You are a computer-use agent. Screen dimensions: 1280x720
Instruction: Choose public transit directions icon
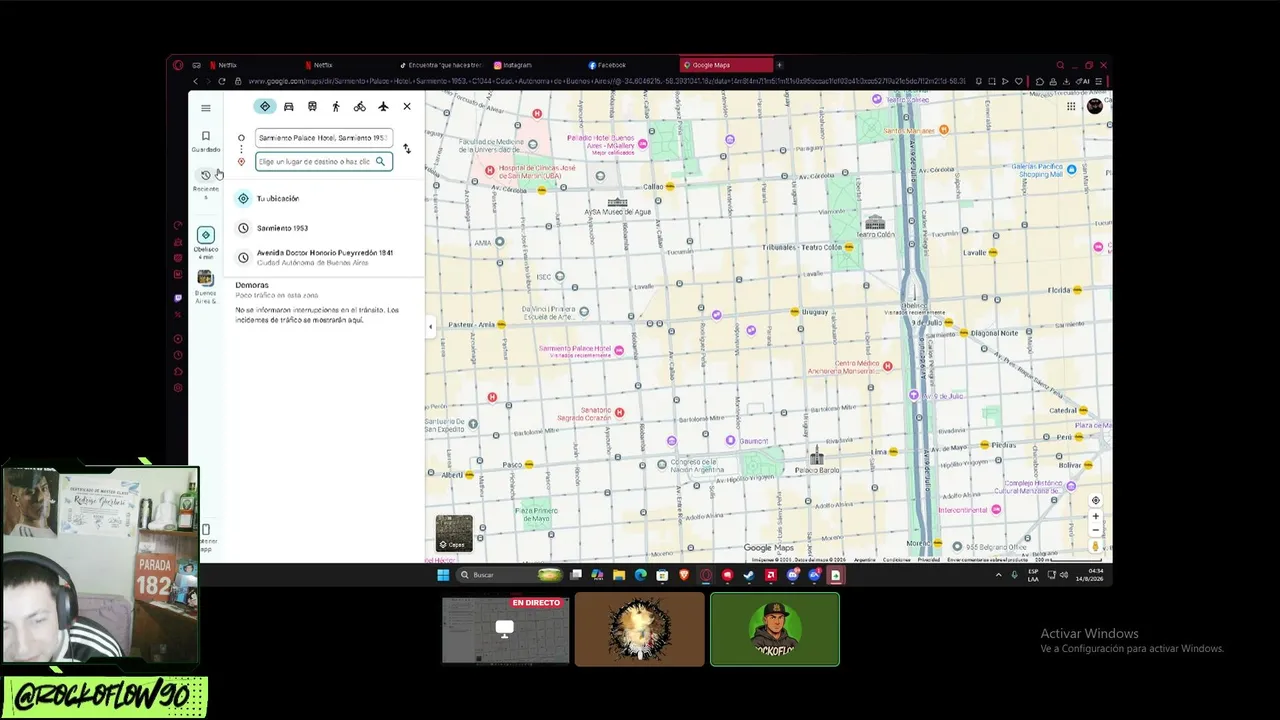click(312, 107)
